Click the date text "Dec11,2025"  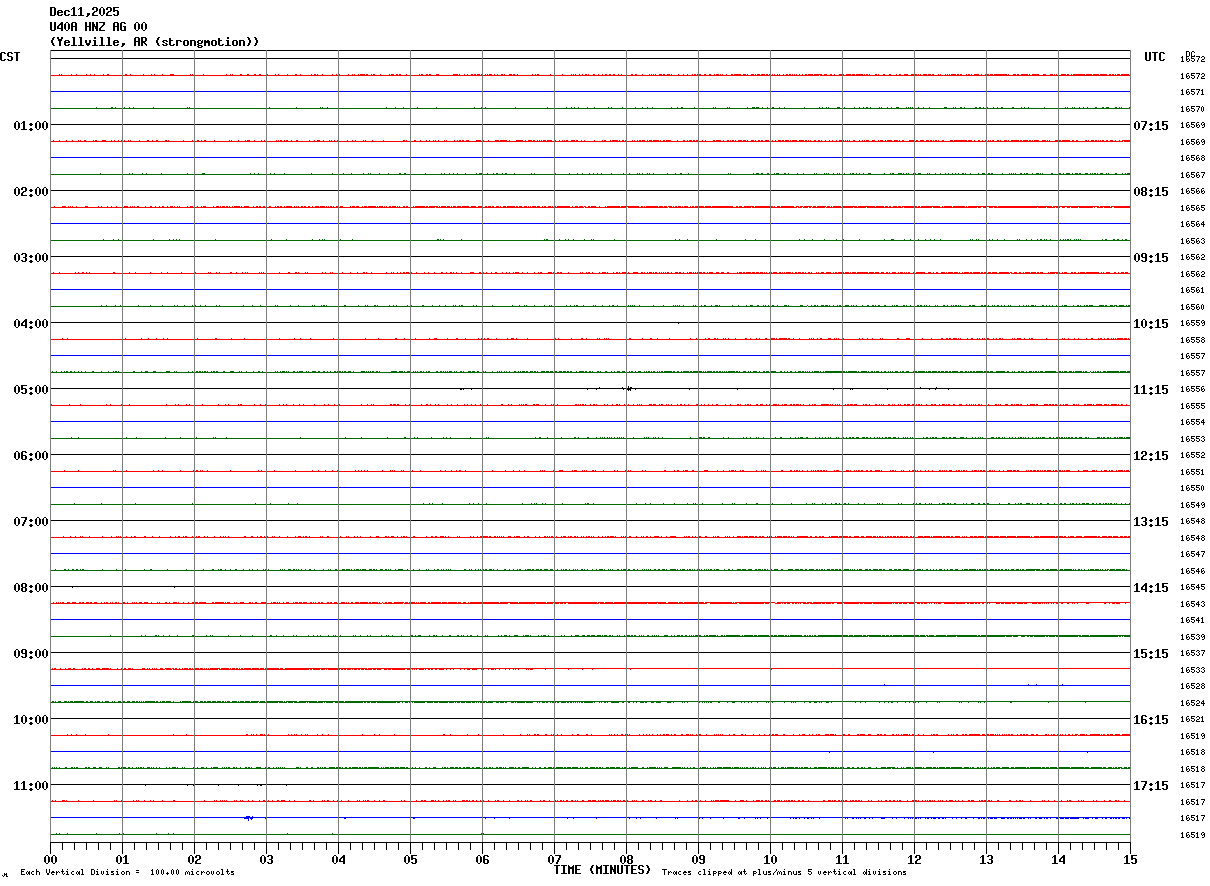[x=84, y=12]
